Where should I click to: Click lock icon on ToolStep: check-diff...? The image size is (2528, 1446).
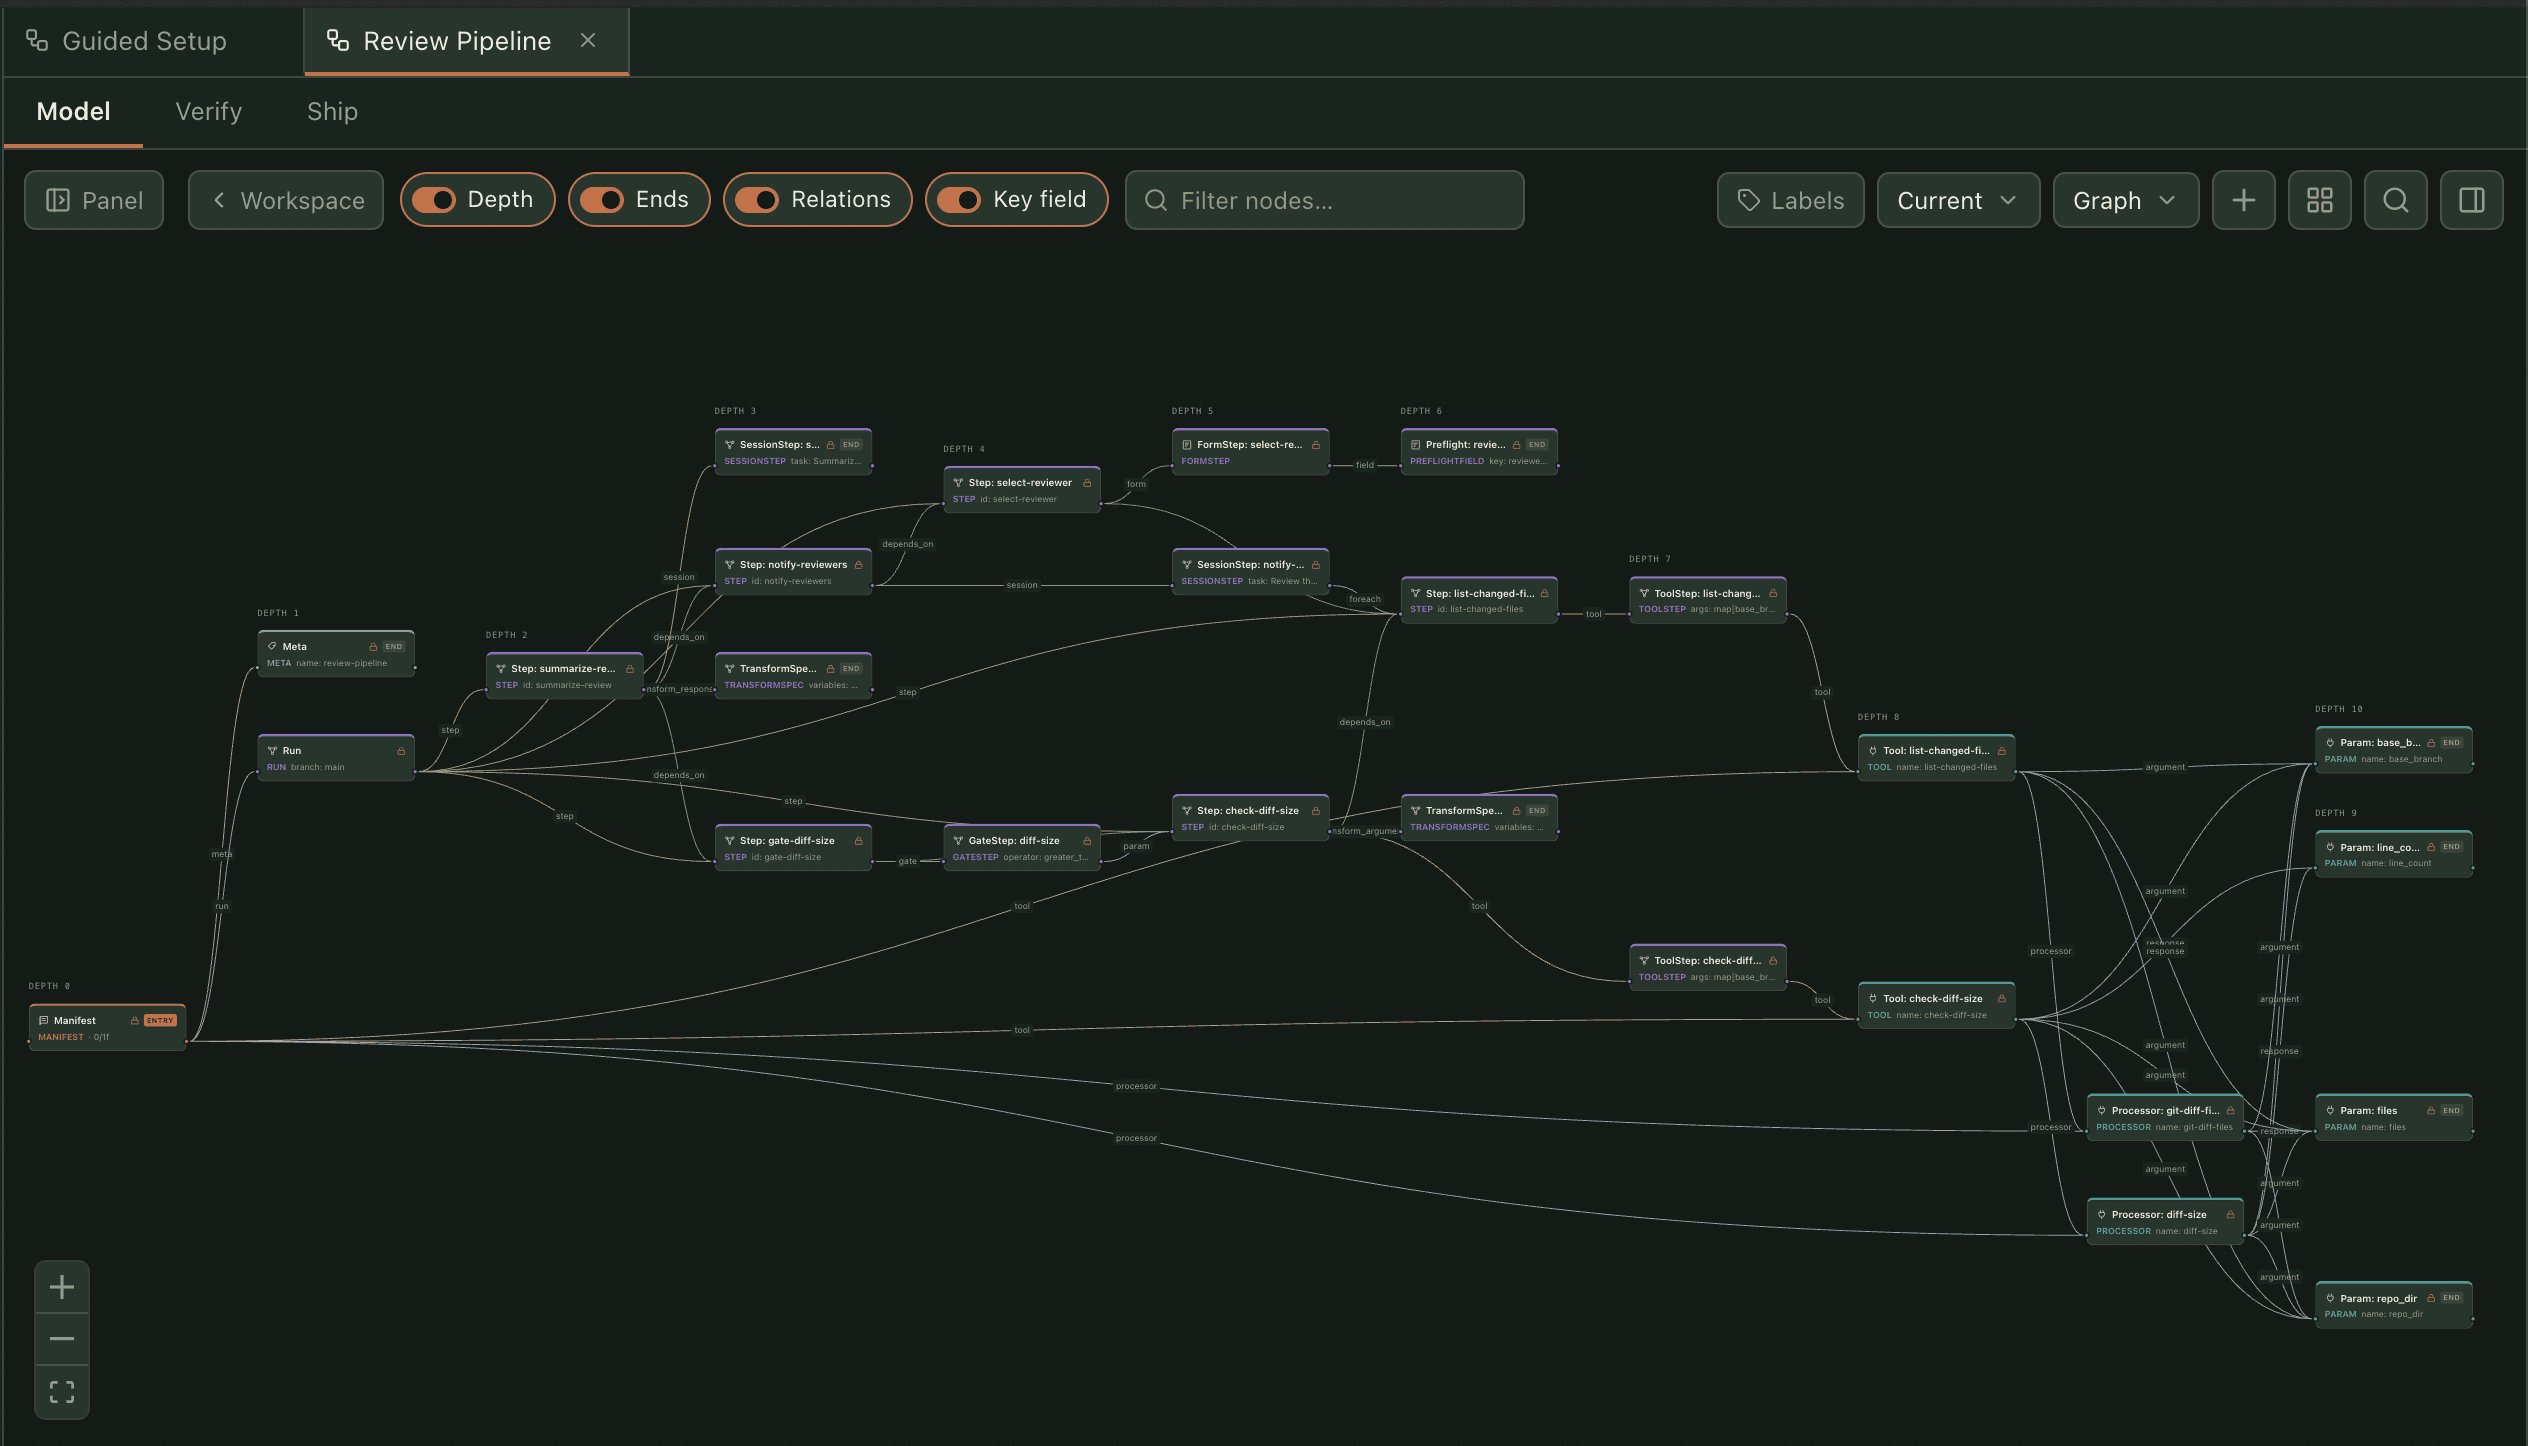1773,961
